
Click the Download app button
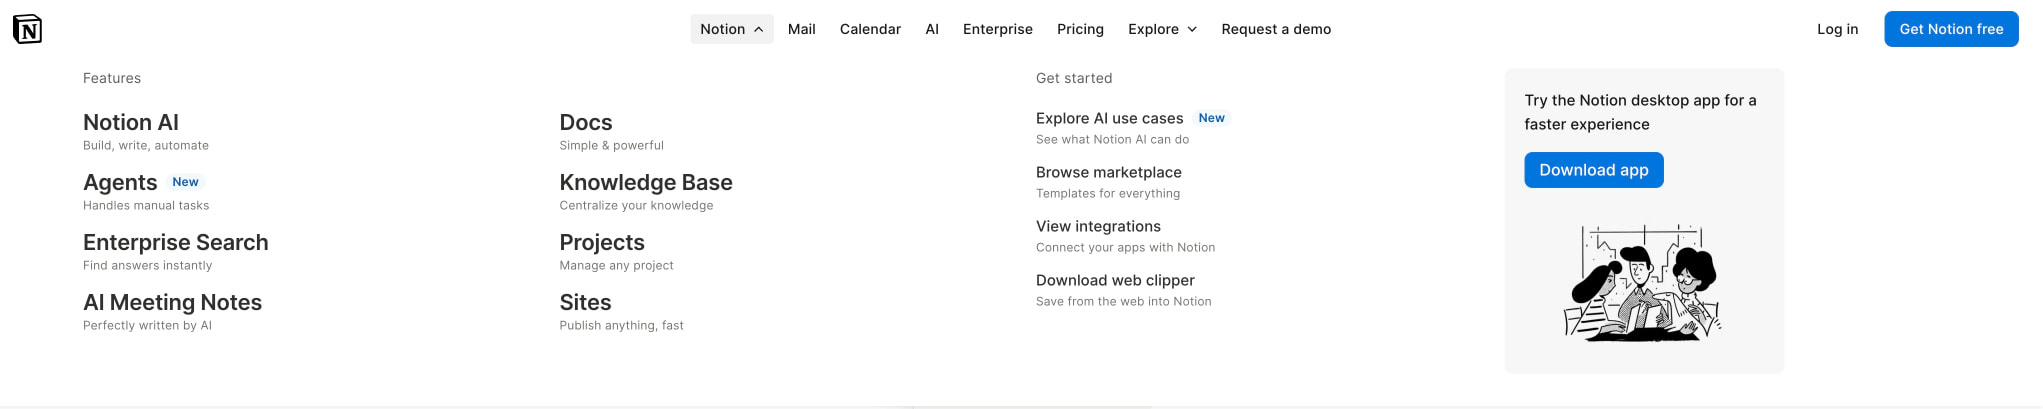[1594, 170]
